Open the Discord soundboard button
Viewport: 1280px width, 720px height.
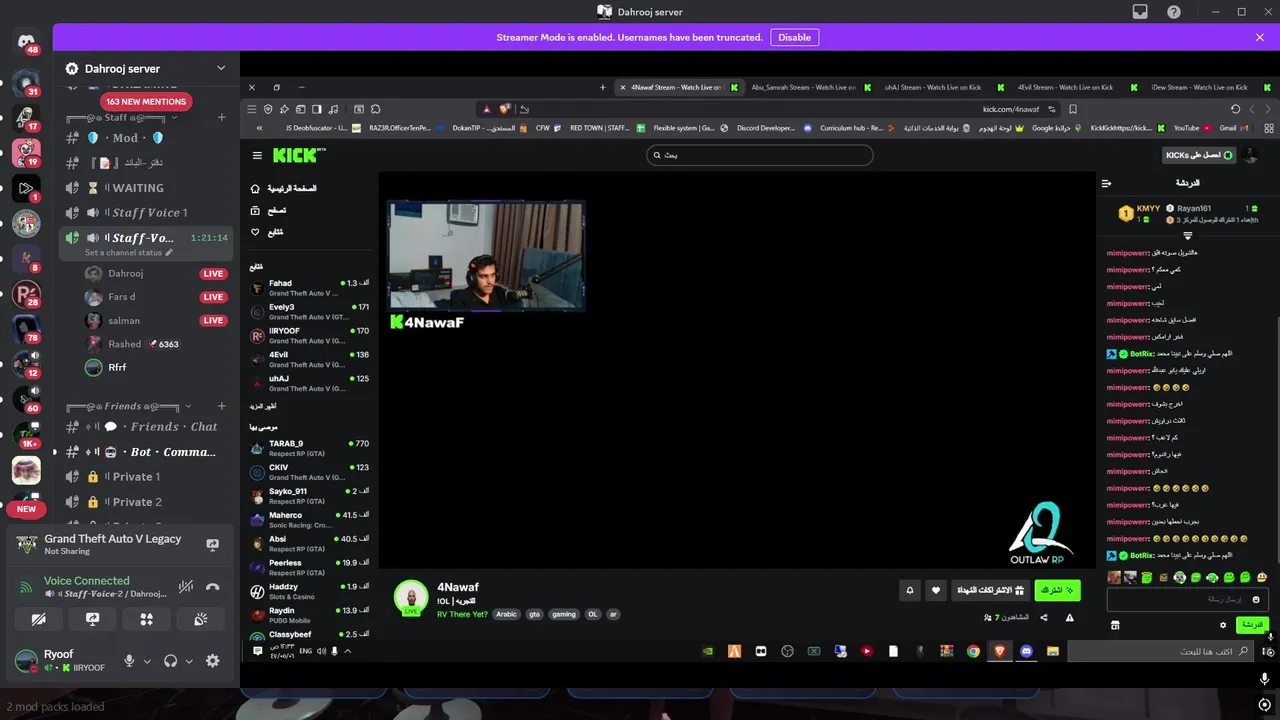click(x=201, y=619)
